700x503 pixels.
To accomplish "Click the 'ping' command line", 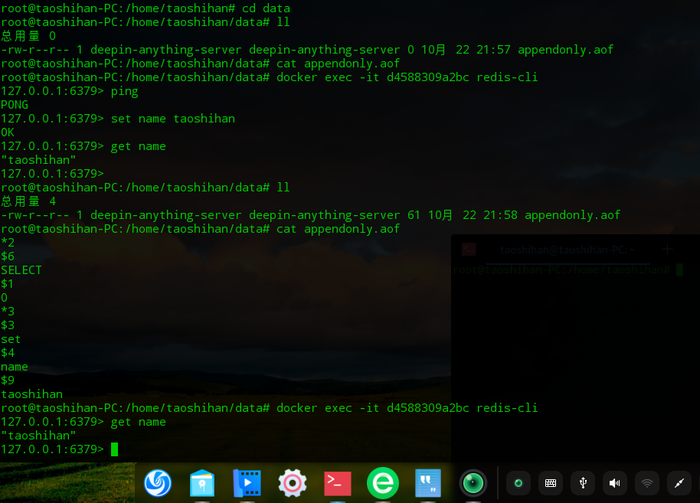I will pyautogui.click(x=70, y=91).
